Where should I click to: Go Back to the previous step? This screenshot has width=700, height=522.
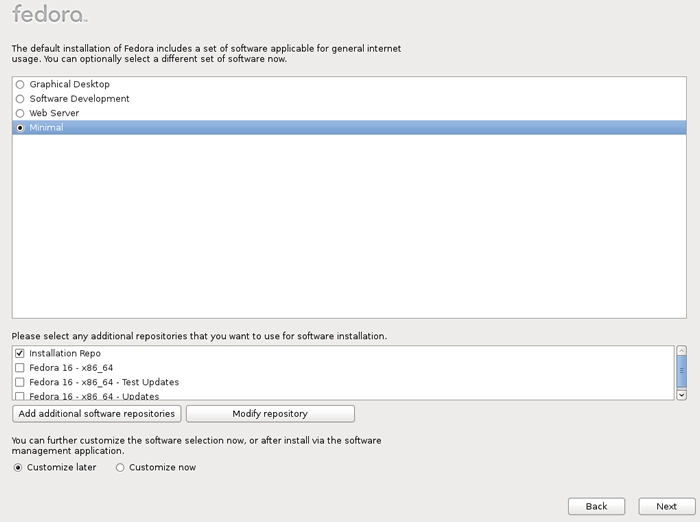pyautogui.click(x=596, y=506)
